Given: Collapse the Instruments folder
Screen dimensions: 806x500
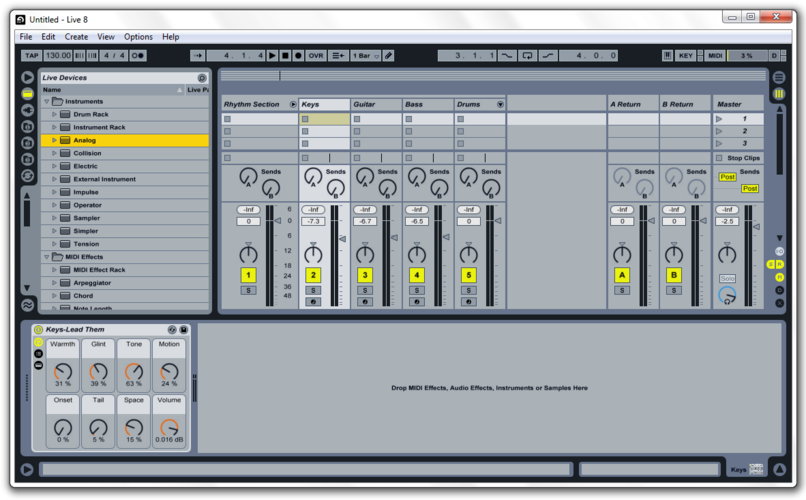Looking at the screenshot, I should click(47, 102).
